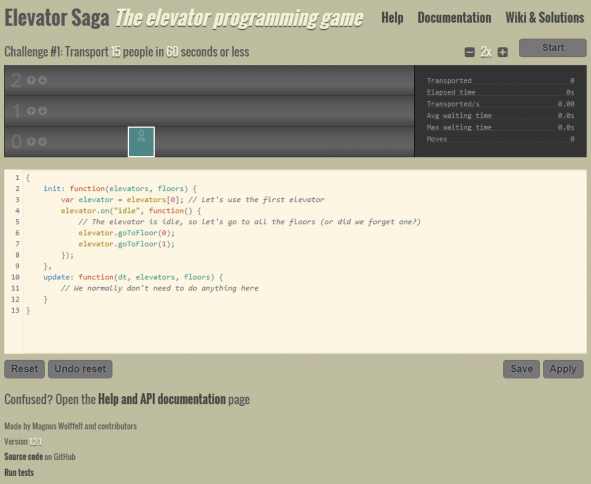Start the challenge simulation

[553, 47]
